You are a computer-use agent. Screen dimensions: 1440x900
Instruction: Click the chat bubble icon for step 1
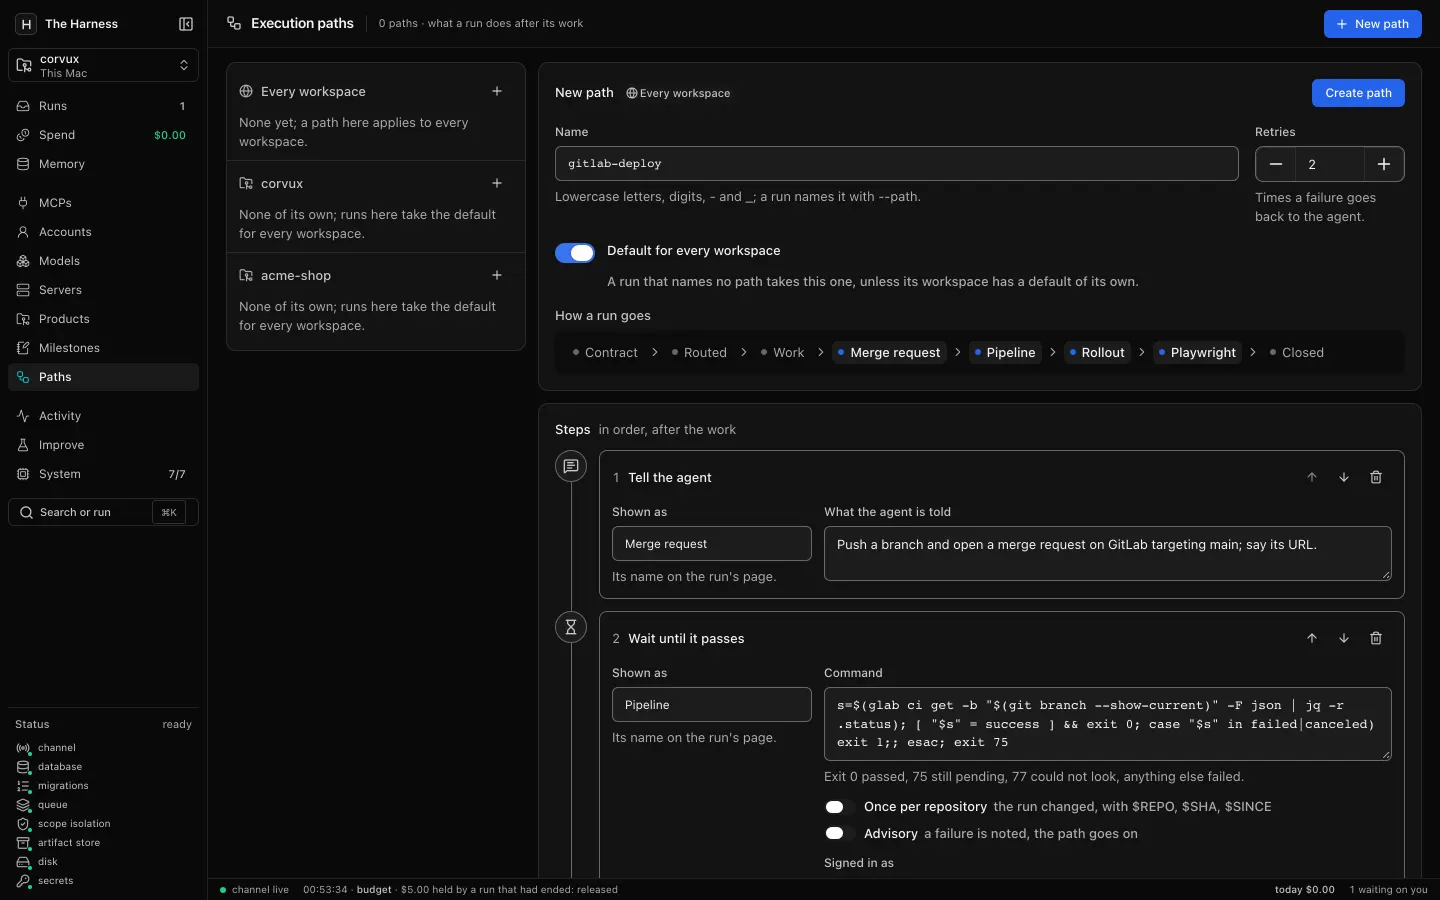point(571,466)
